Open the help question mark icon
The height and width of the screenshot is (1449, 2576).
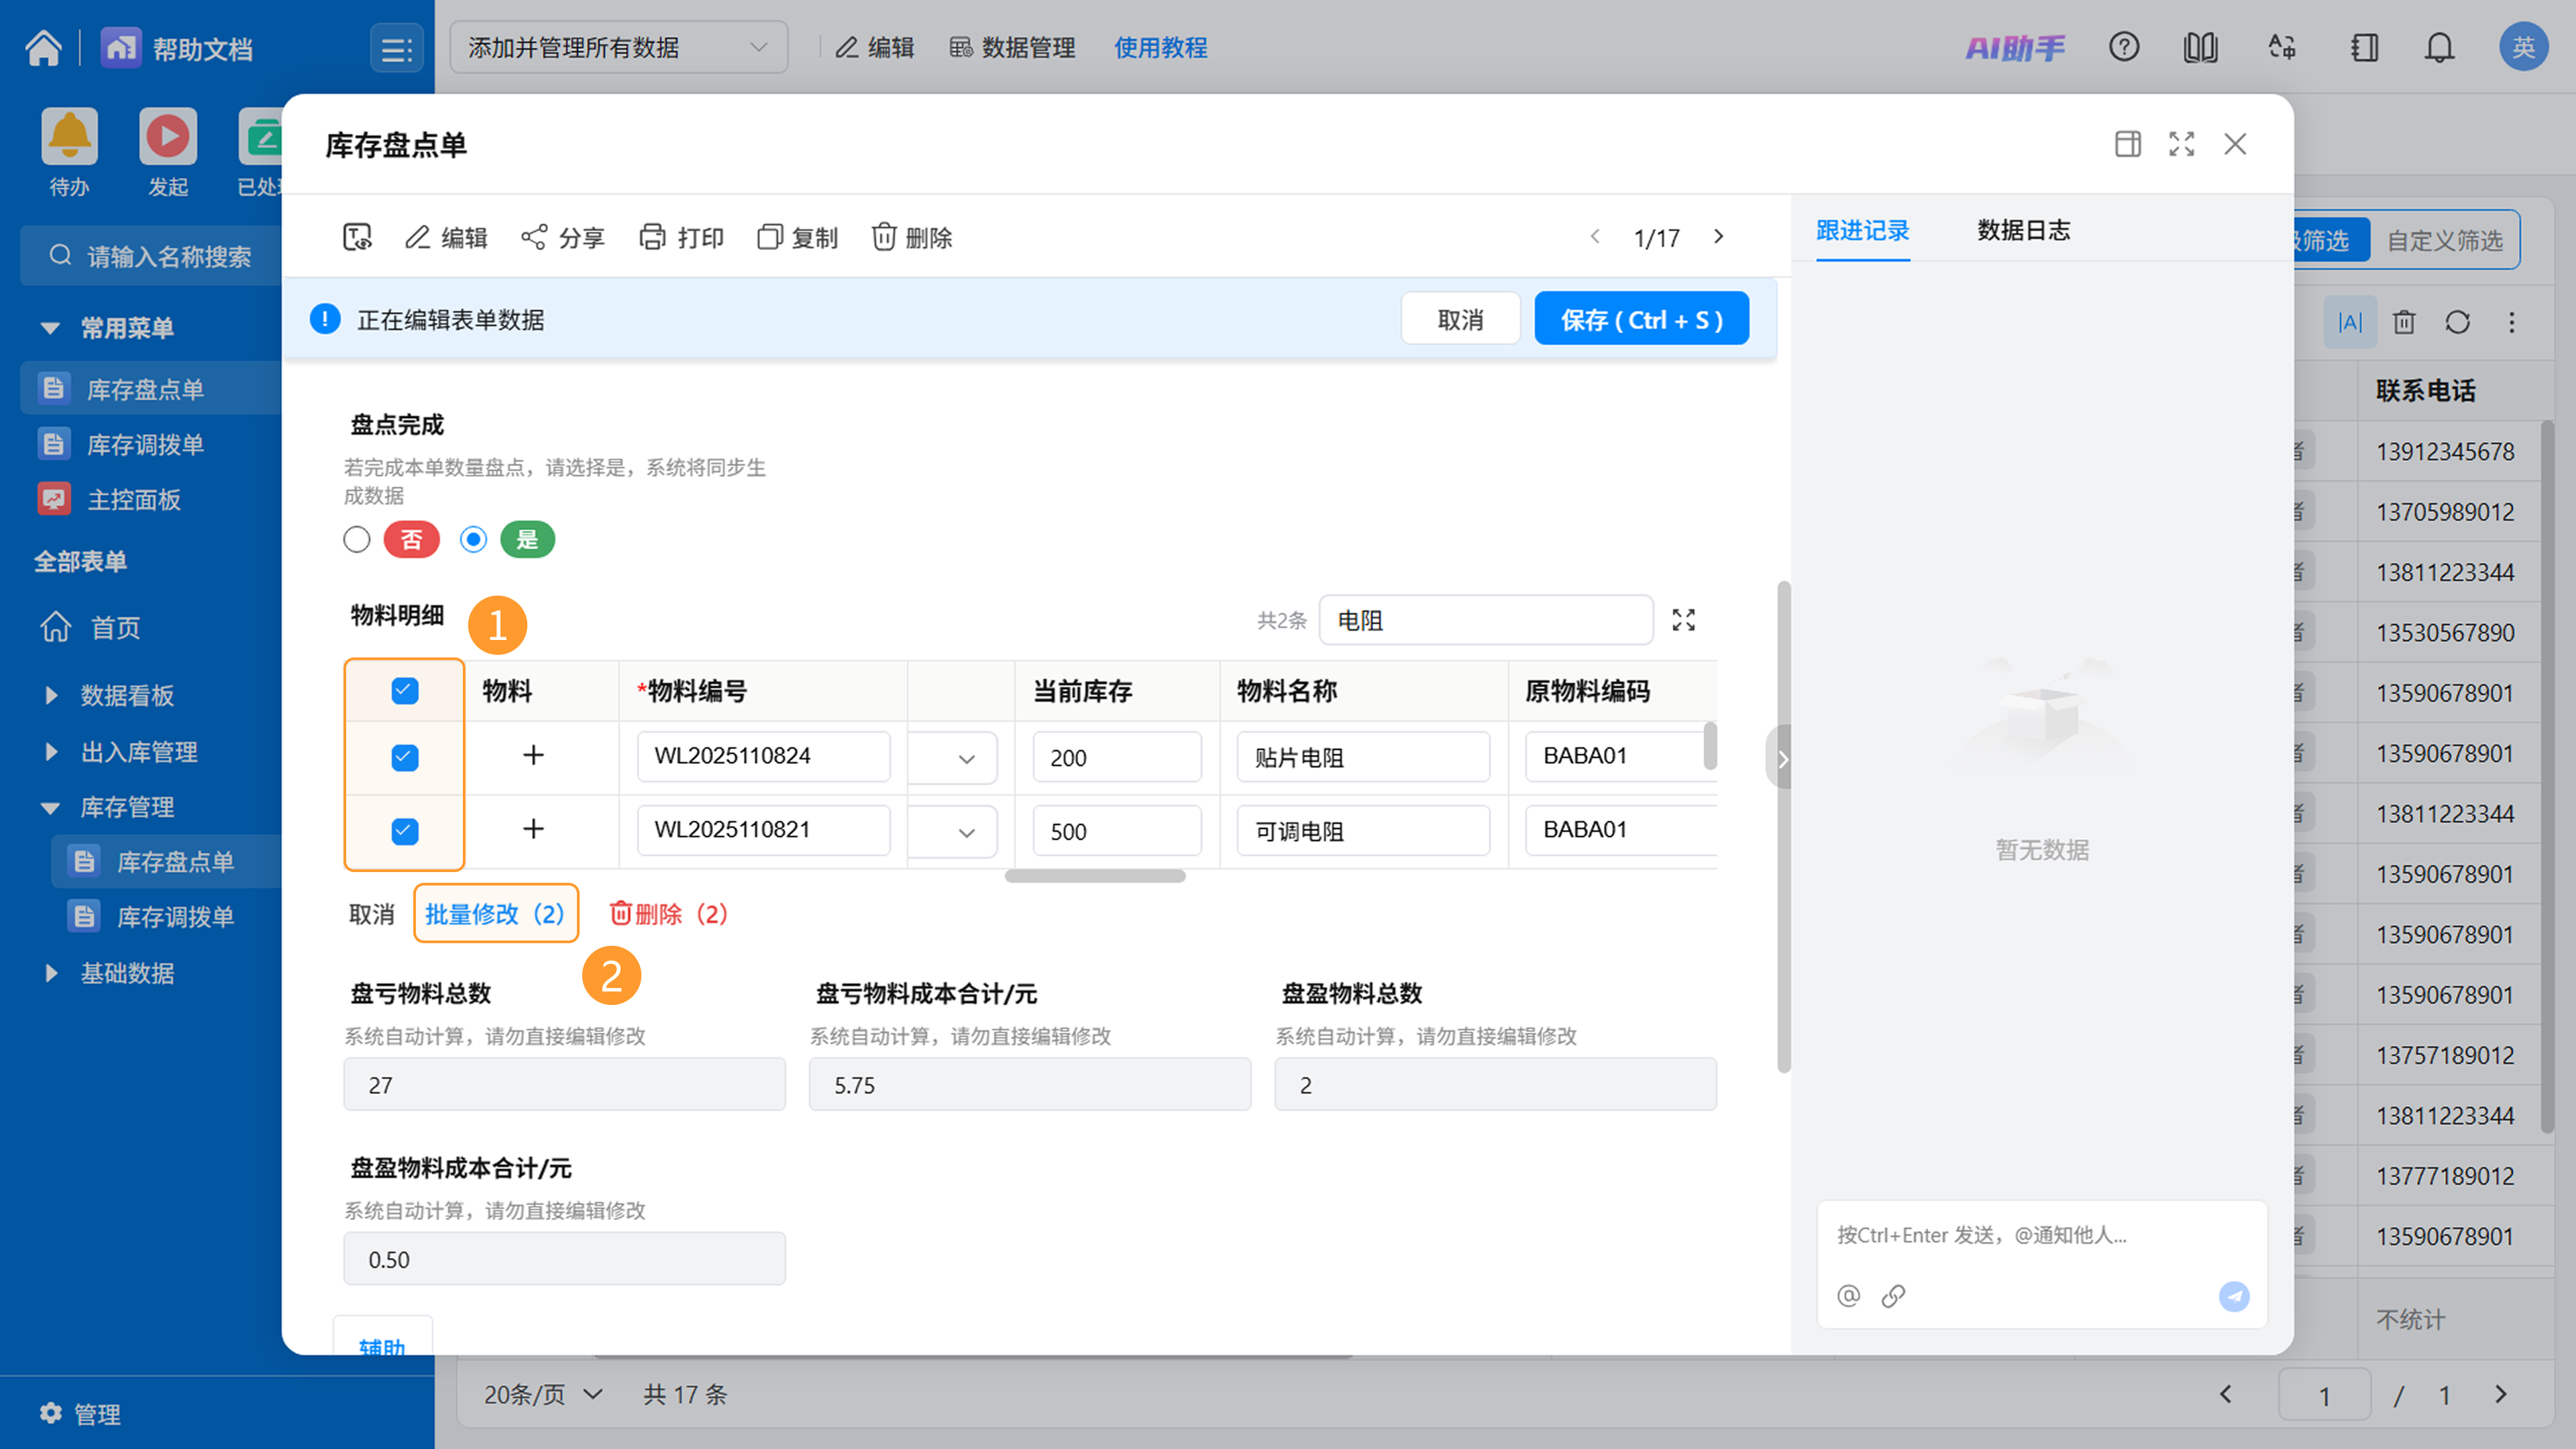(x=2123, y=47)
